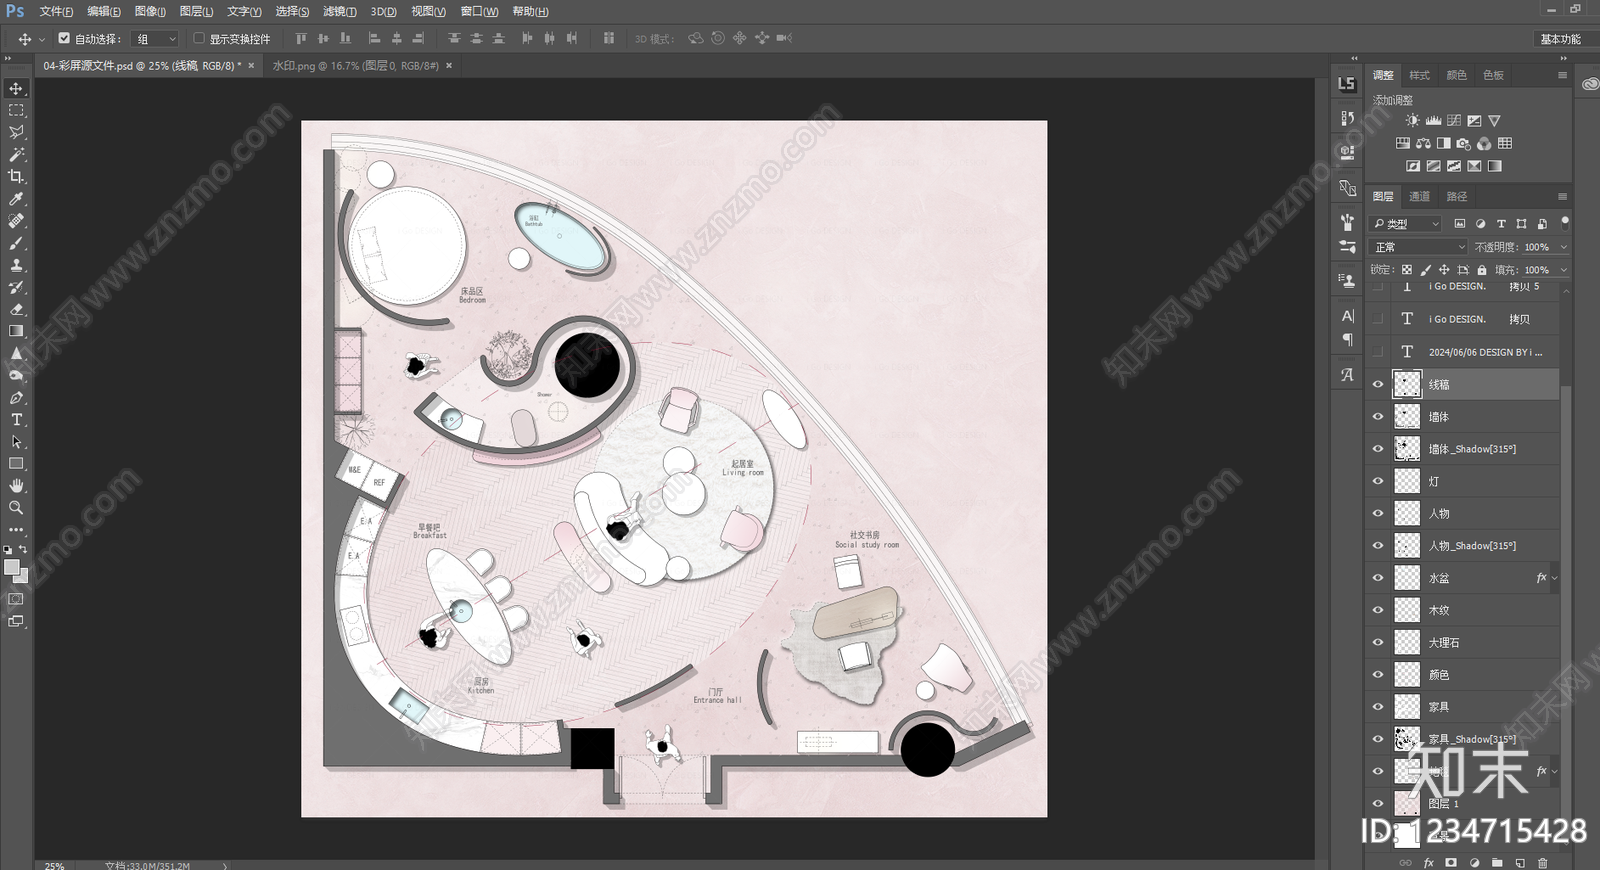This screenshot has height=870, width=1600.
Task: Open the Auto-Select 组 dropdown
Action: click(x=156, y=39)
